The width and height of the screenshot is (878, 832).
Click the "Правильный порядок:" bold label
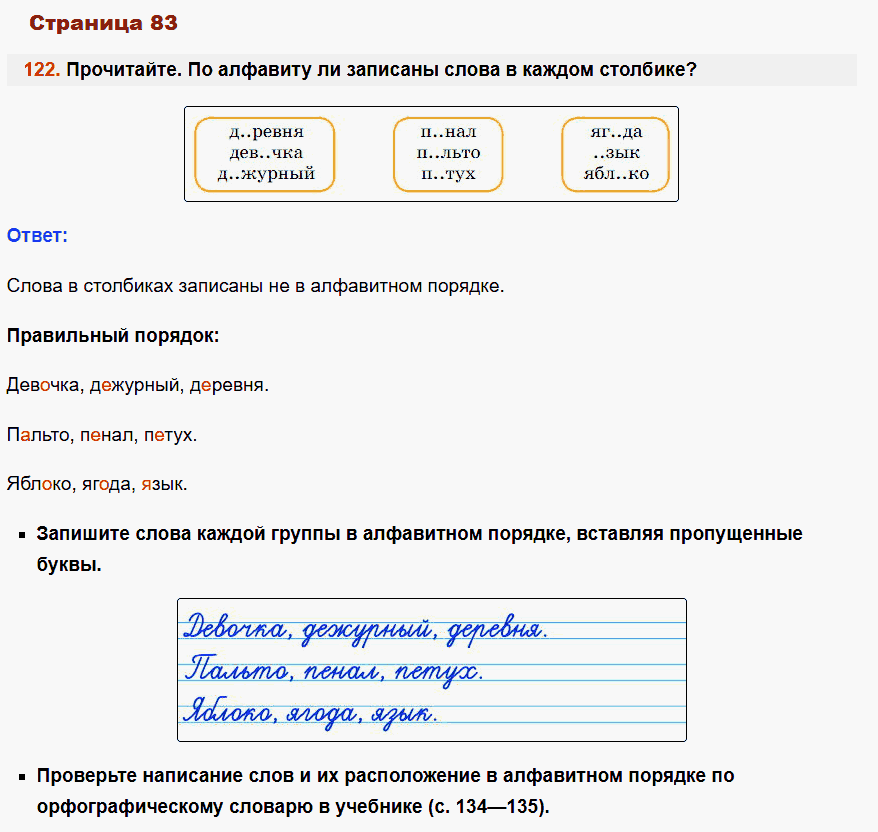(113, 335)
